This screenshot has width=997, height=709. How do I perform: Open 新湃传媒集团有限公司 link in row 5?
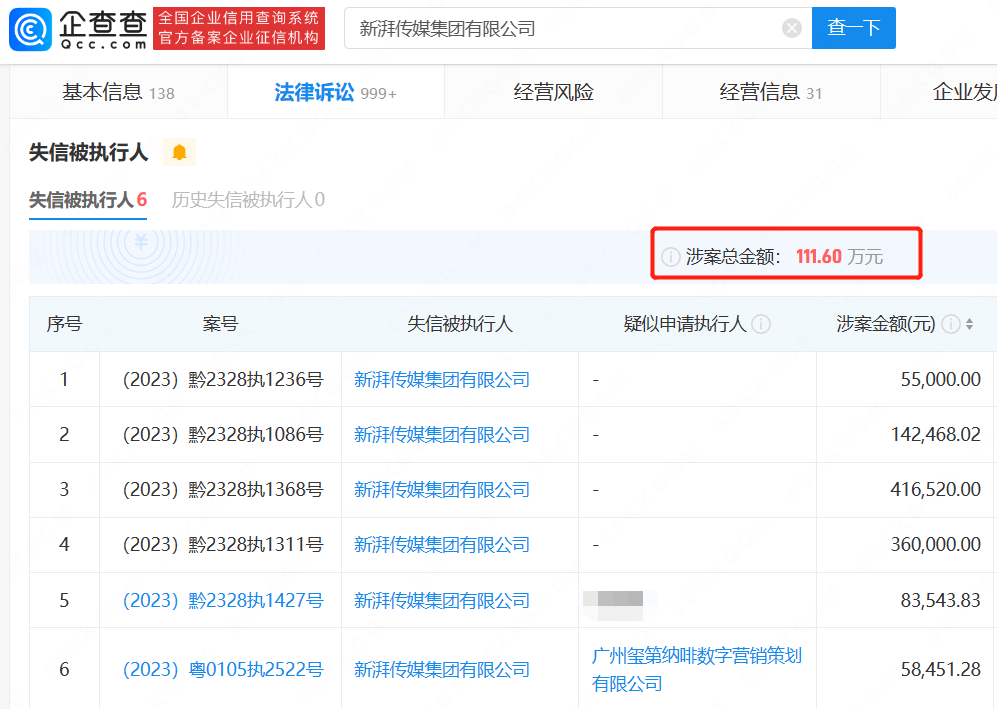coord(442,600)
